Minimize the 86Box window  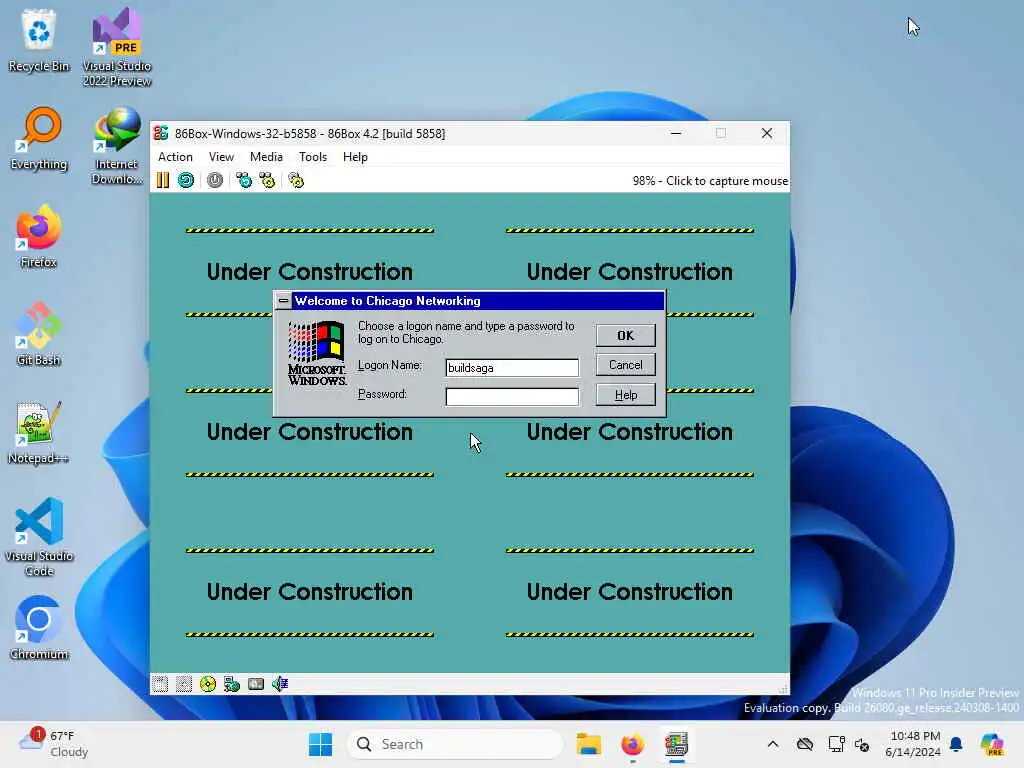[676, 133]
